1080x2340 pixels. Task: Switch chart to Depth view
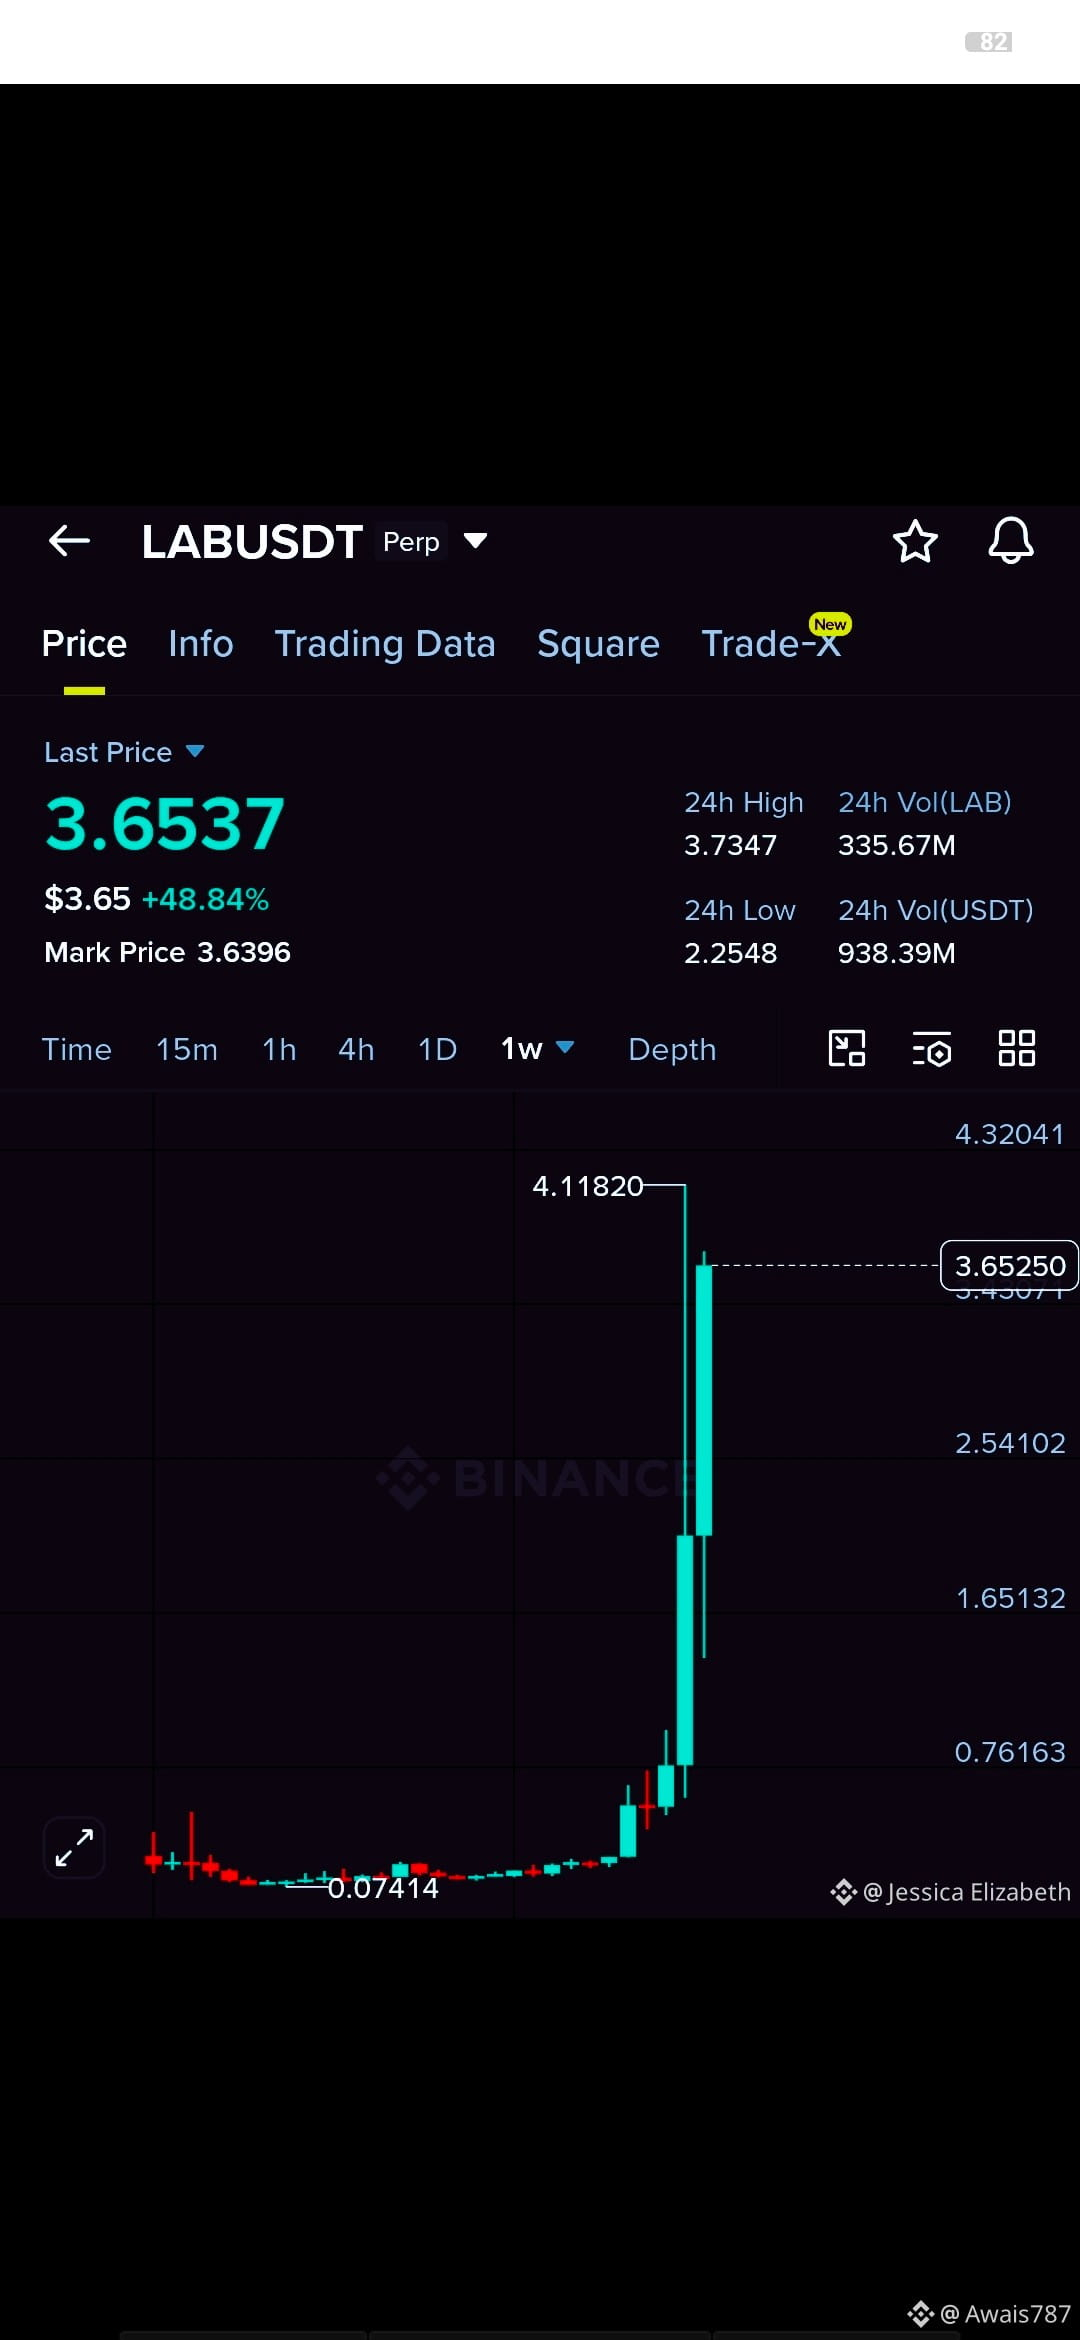672,1049
